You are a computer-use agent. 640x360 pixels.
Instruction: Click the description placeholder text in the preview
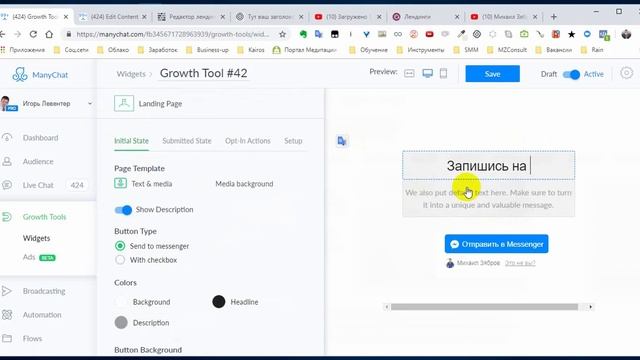[x=489, y=199]
